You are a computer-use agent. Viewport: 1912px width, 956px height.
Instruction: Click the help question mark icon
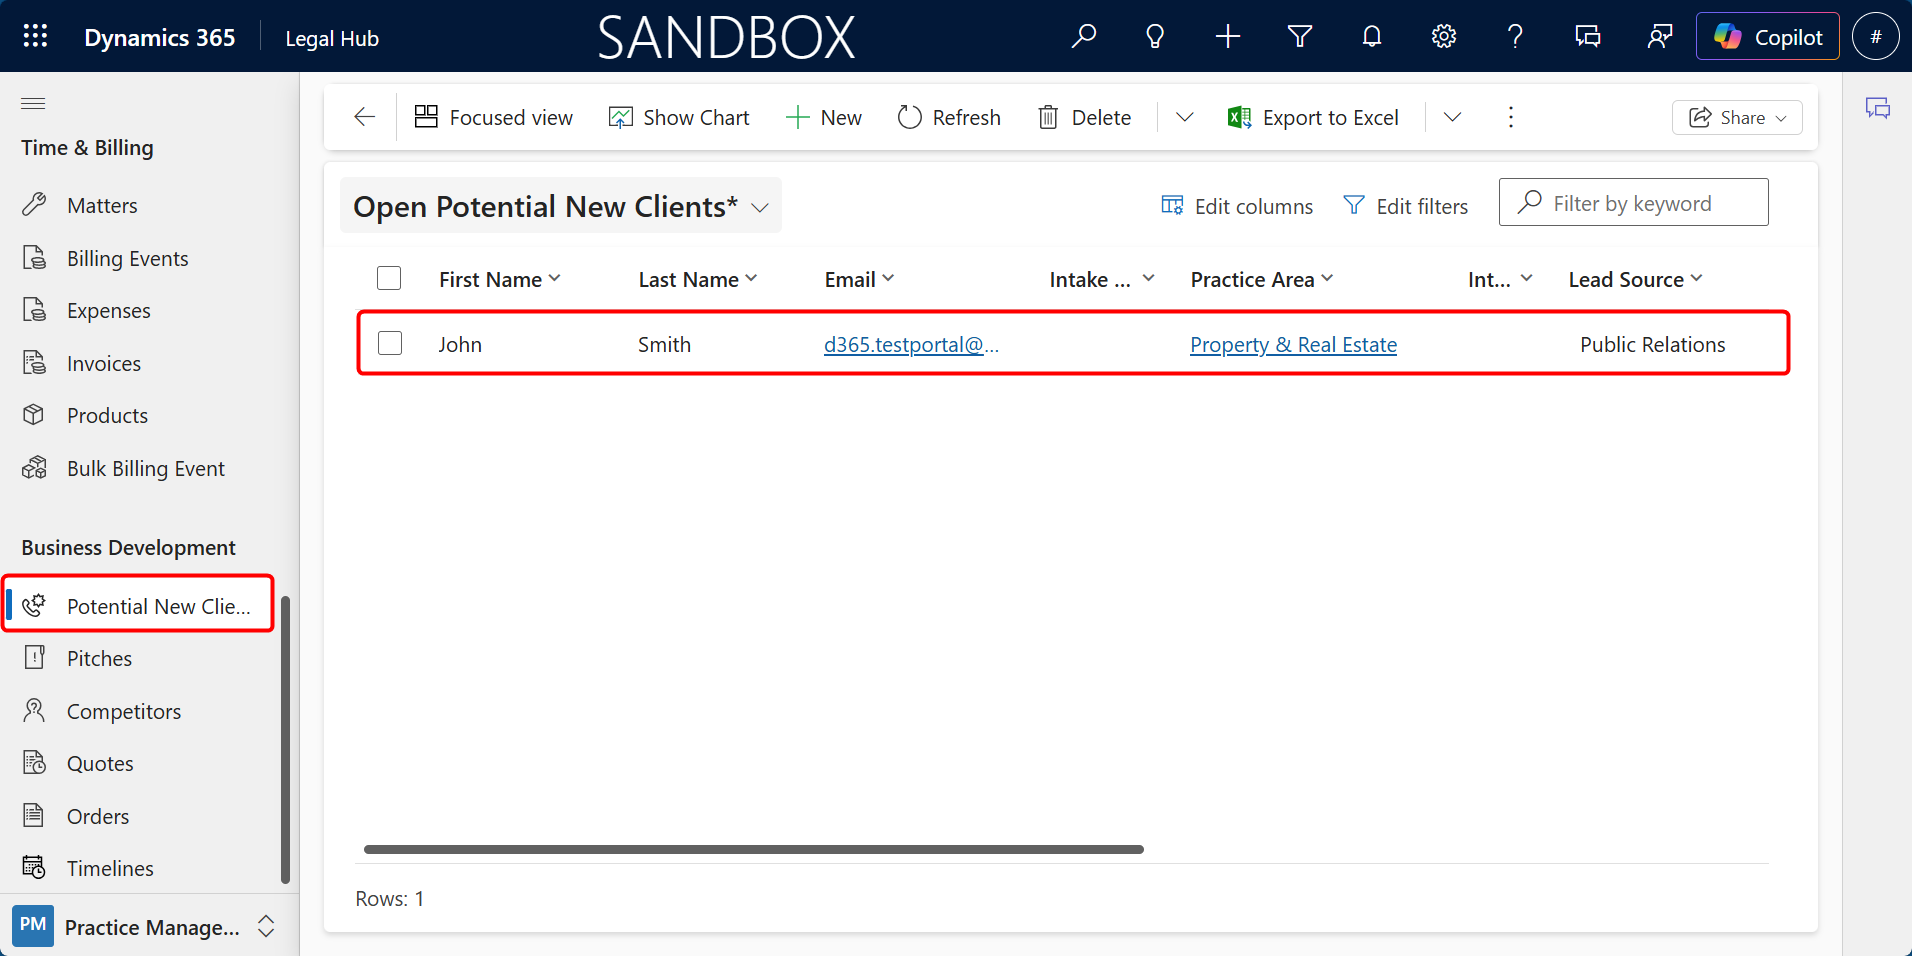[1515, 37]
